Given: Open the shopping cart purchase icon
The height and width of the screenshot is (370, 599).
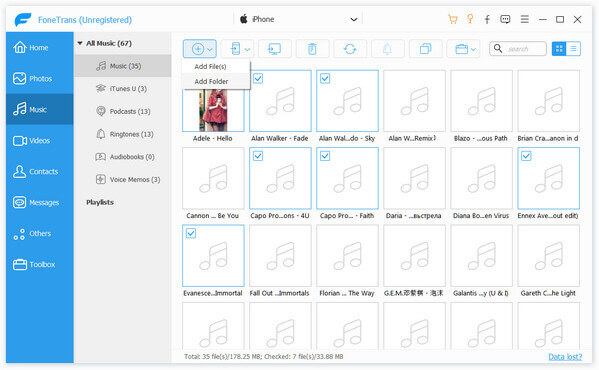Looking at the screenshot, I should click(x=453, y=19).
